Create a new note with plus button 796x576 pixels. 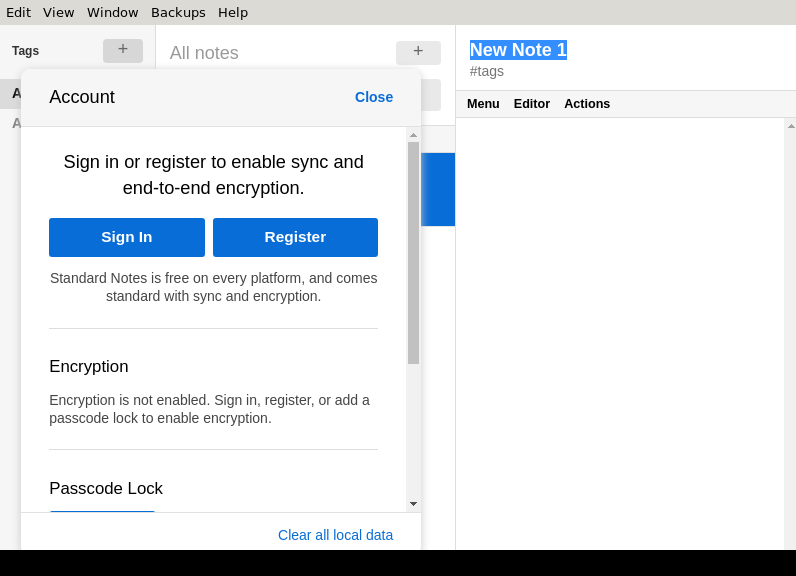click(x=418, y=52)
